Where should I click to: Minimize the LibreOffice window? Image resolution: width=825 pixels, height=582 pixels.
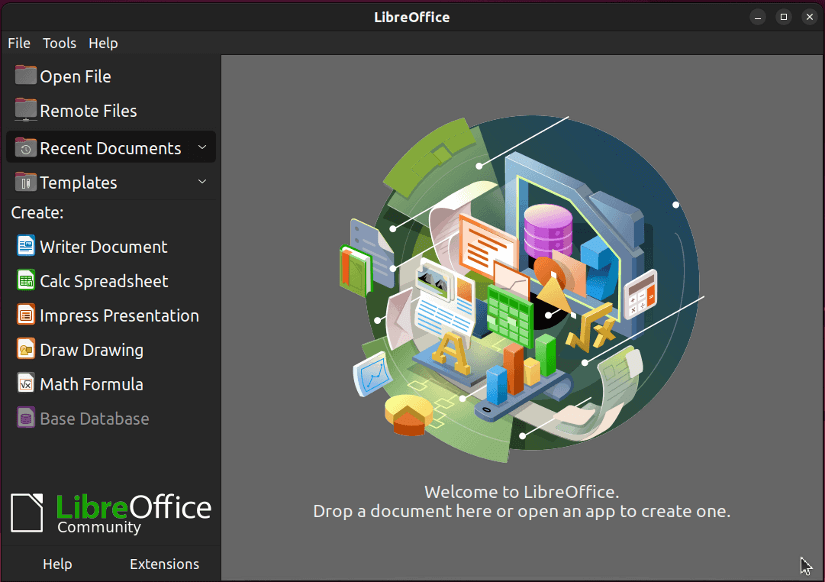(x=758, y=17)
